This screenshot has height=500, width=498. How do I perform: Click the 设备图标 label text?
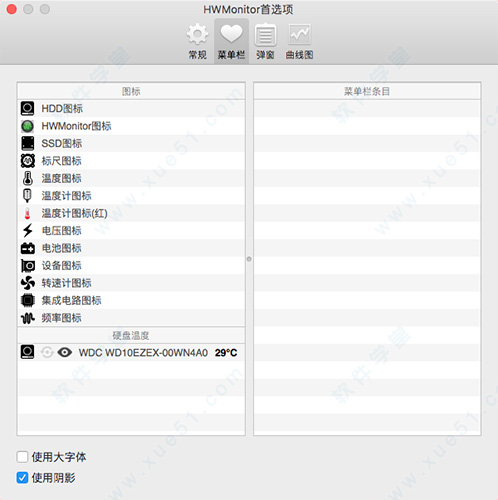pyautogui.click(x=61, y=266)
